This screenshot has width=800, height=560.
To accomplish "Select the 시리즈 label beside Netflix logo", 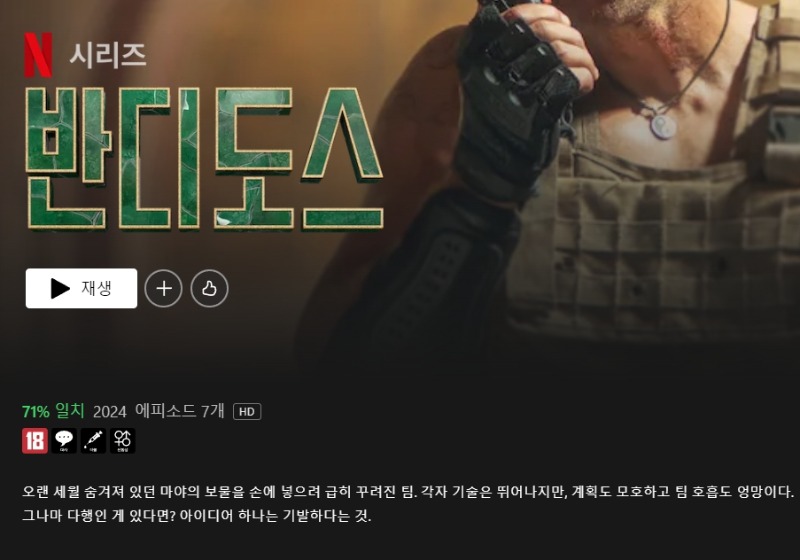I will click(x=108, y=55).
